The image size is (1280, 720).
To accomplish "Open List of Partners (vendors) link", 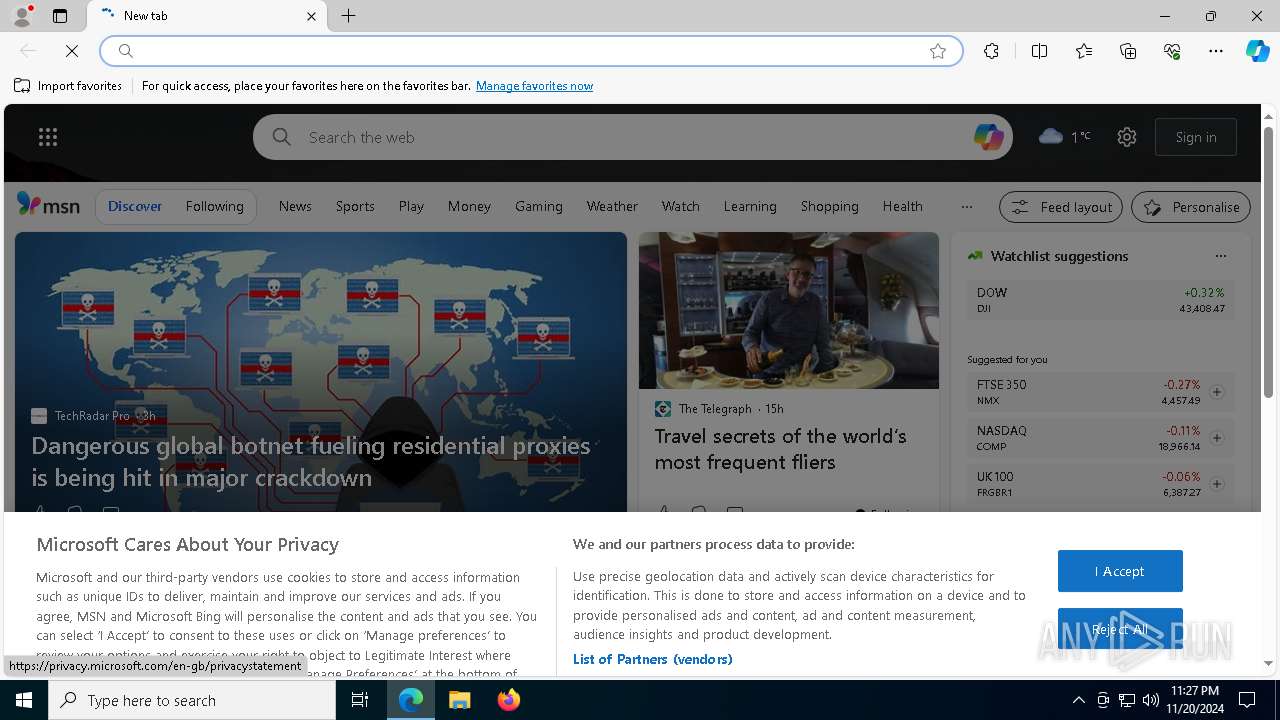I will point(652,659).
